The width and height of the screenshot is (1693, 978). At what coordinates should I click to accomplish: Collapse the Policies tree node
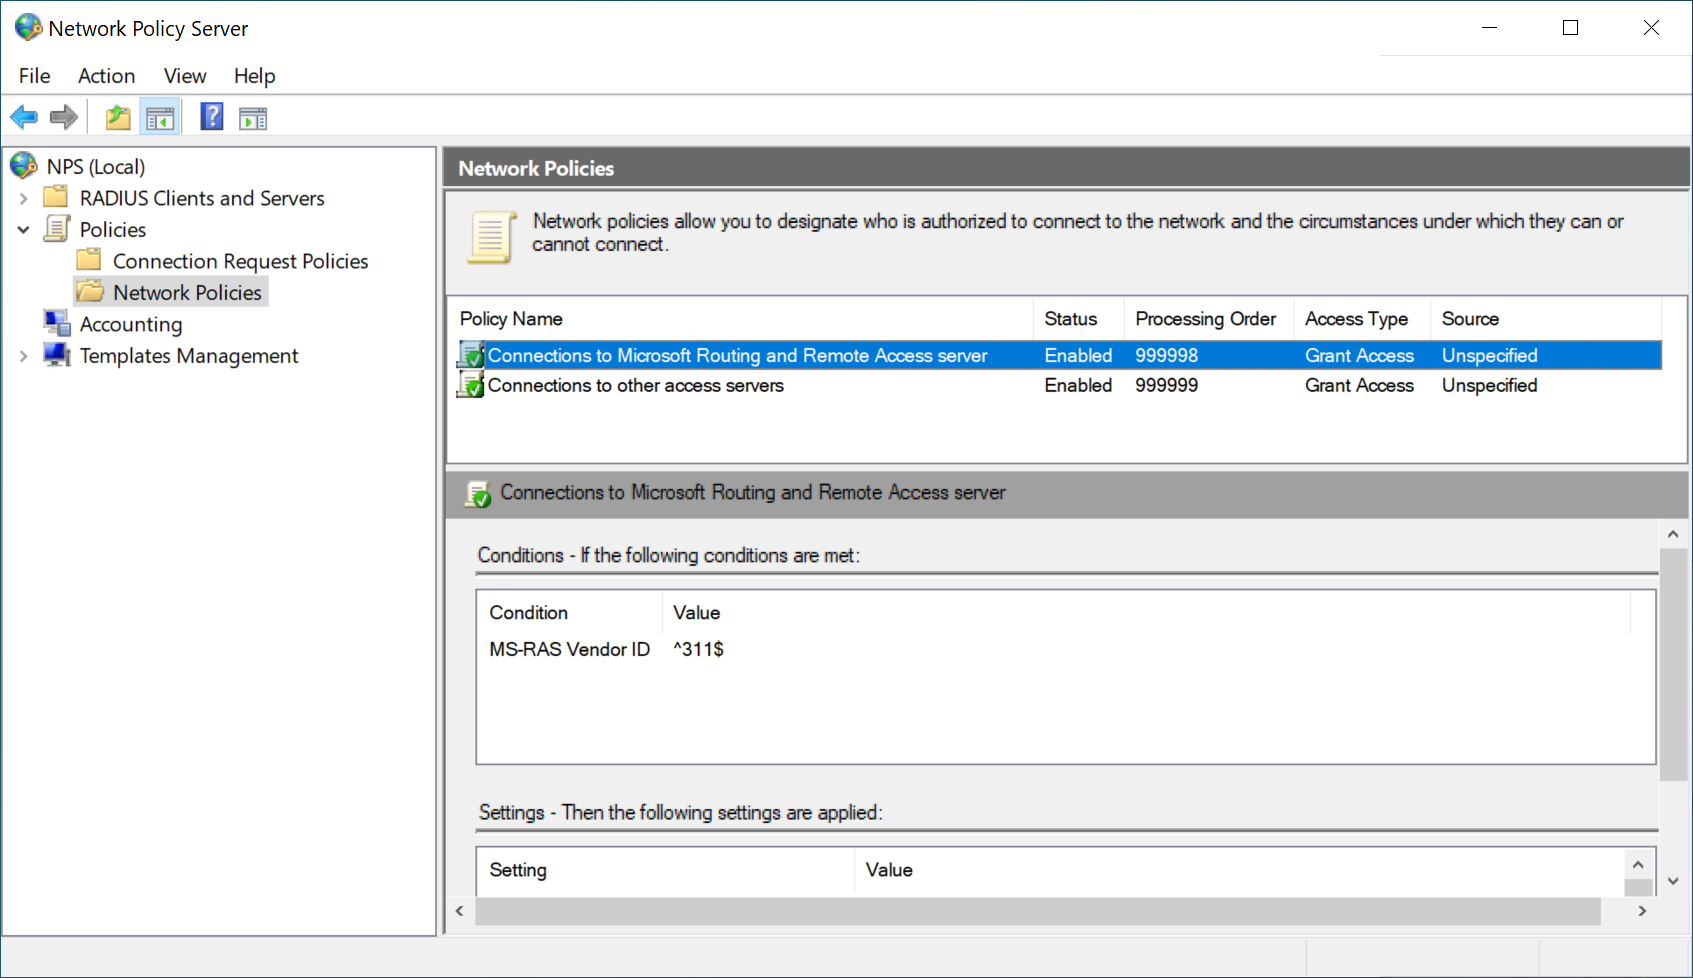click(x=23, y=230)
